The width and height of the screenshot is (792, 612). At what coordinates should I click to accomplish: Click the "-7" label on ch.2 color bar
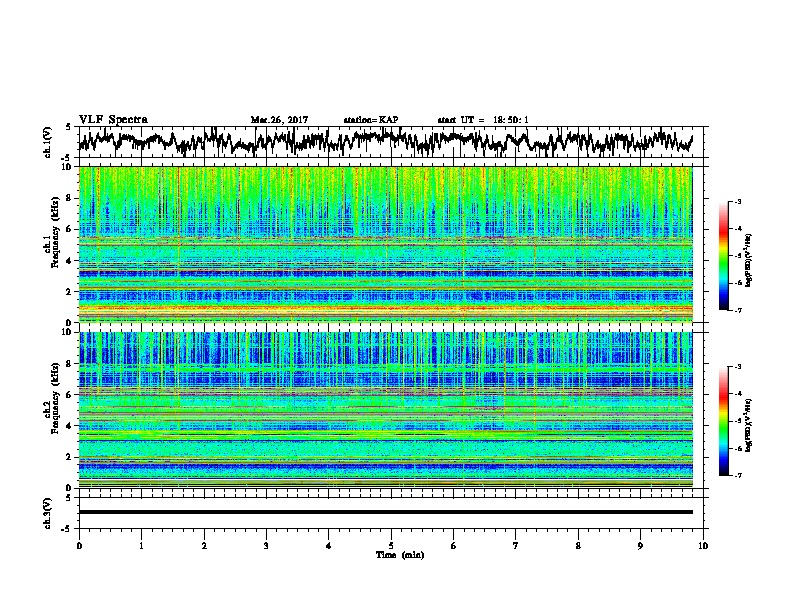click(737, 476)
